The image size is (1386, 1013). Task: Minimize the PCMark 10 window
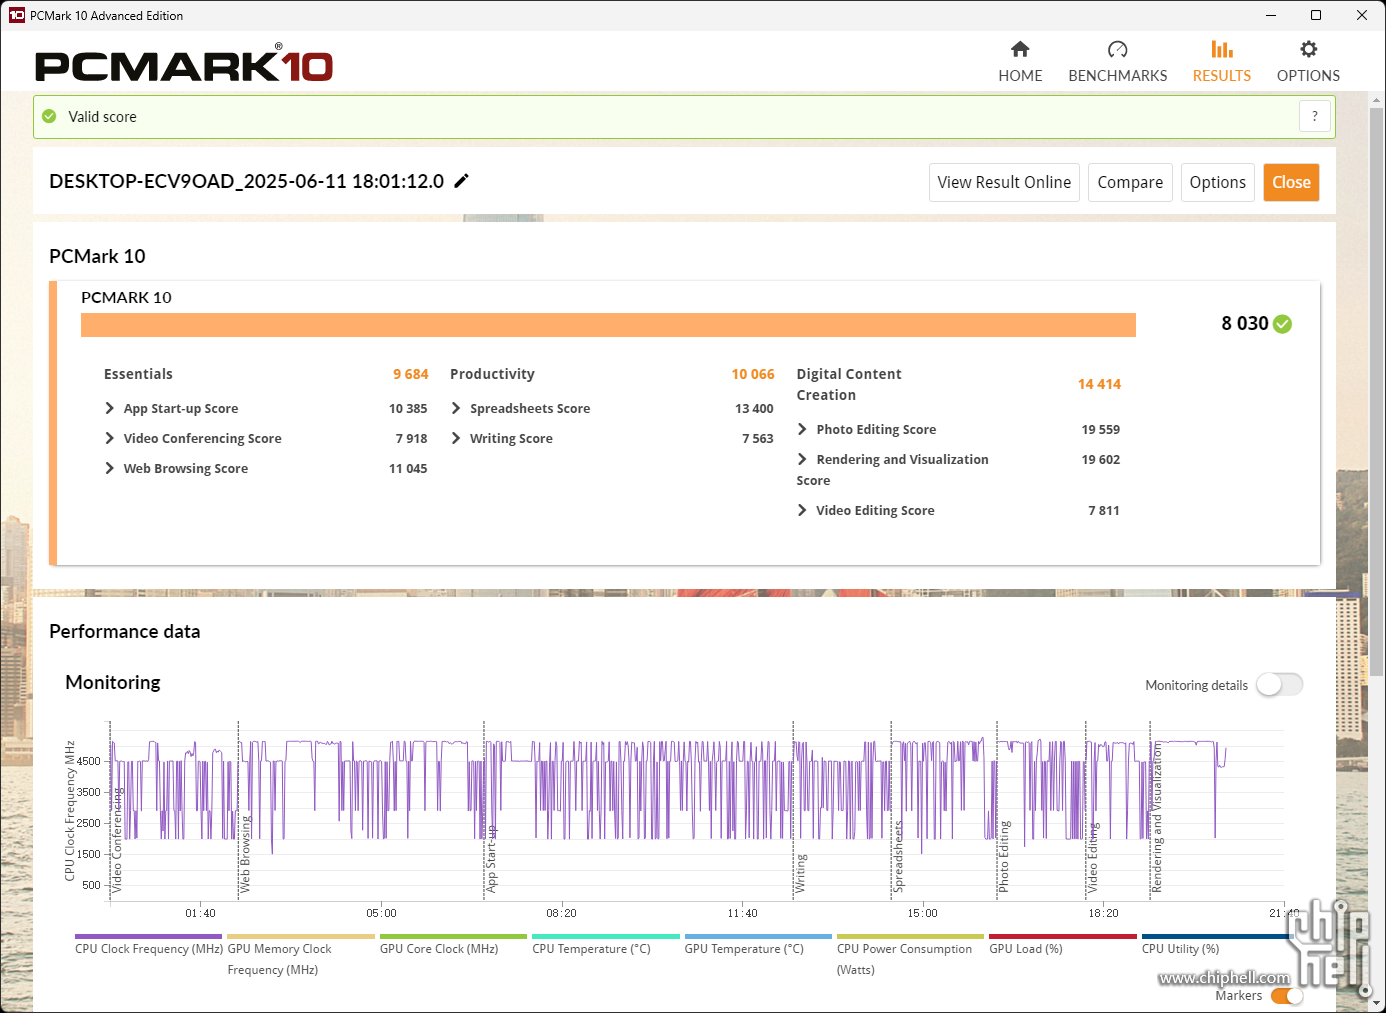pyautogui.click(x=1270, y=15)
